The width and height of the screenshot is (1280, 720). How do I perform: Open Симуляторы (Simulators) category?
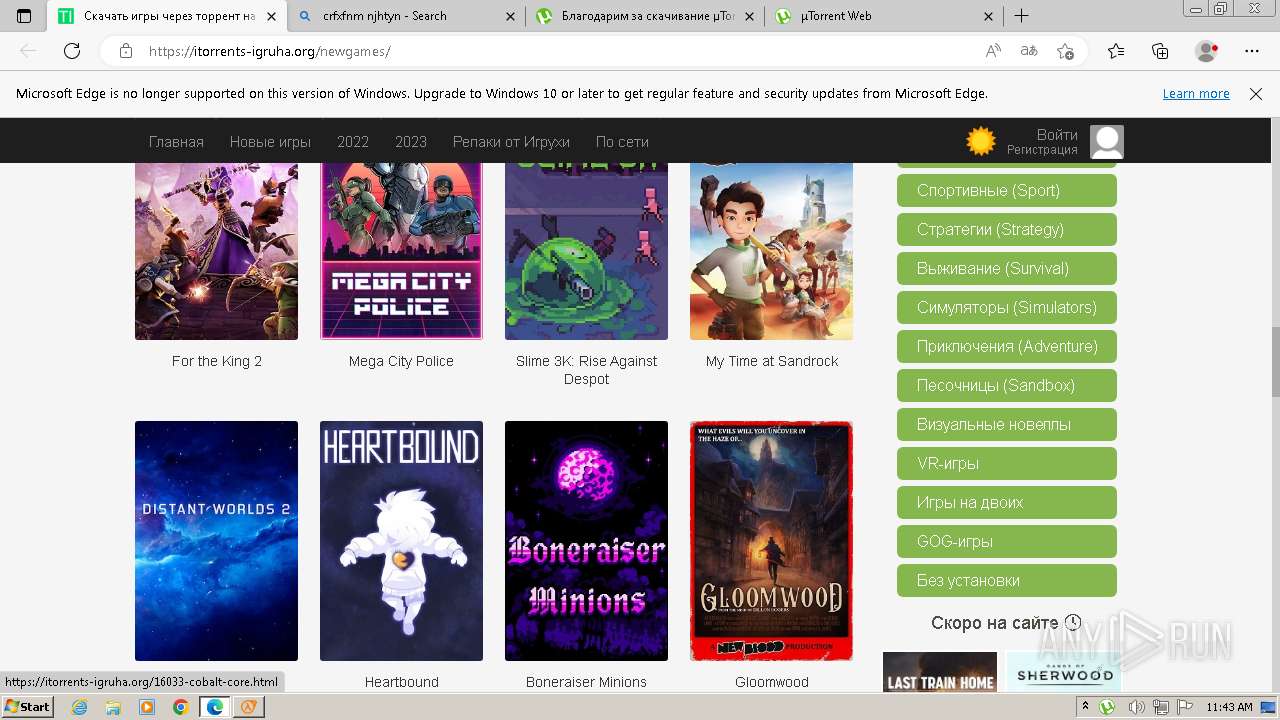click(1007, 307)
